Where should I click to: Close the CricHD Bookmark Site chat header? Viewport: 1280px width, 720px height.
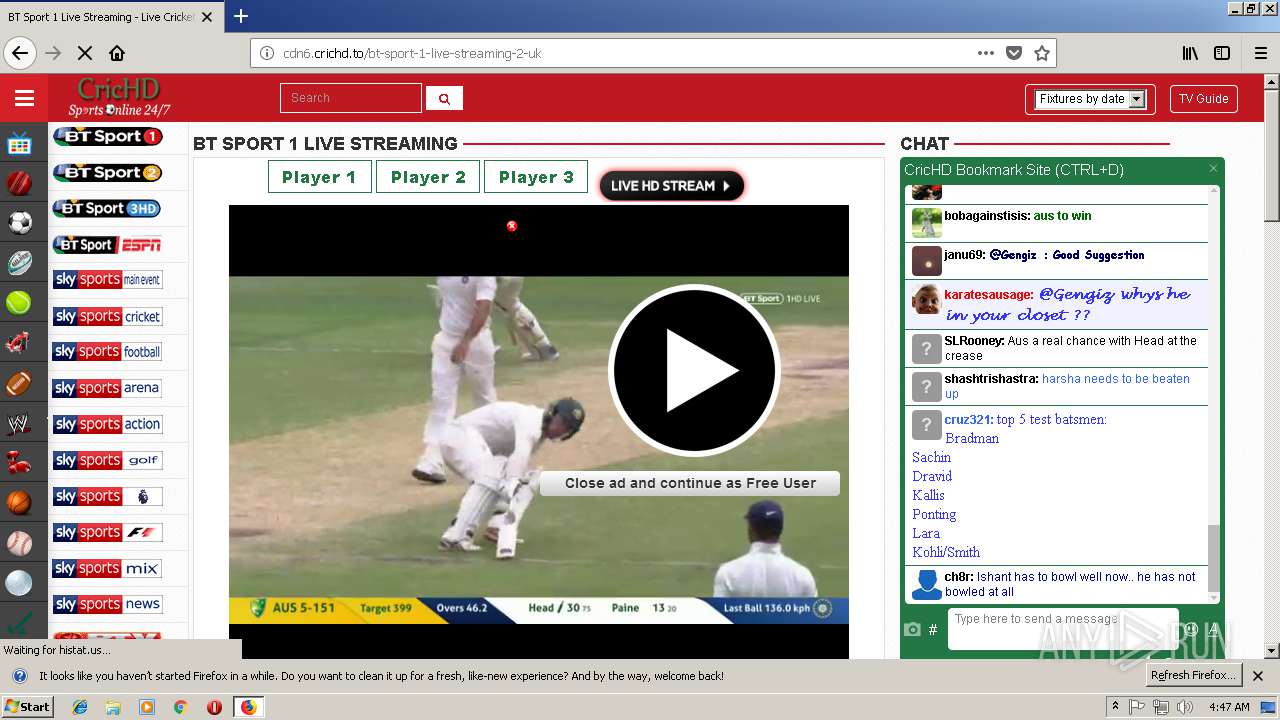pos(1213,169)
